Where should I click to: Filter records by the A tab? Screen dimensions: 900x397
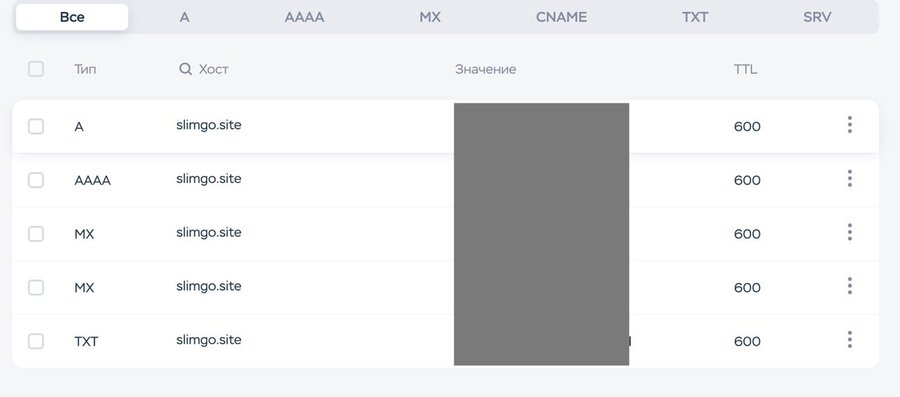(184, 17)
